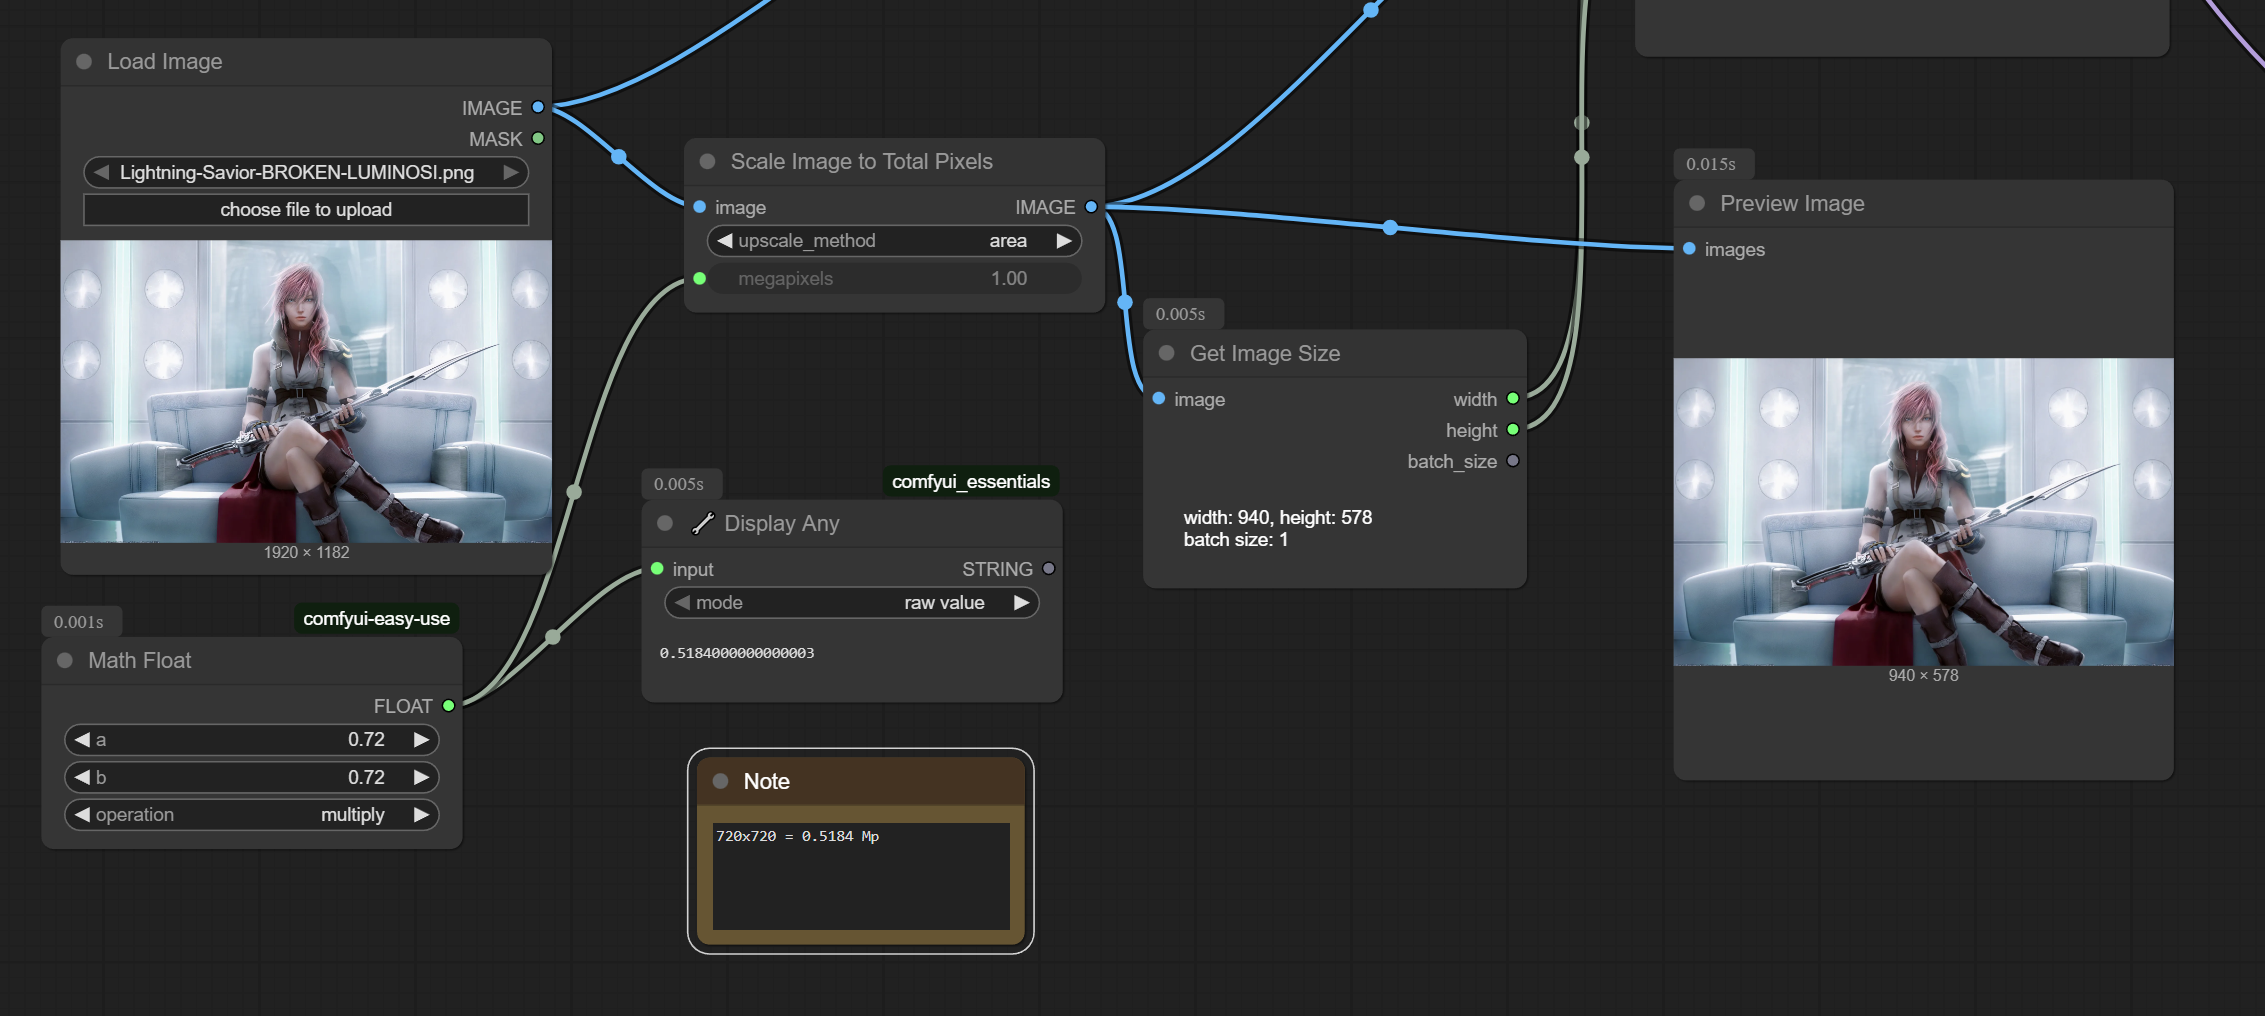Click the Display Any STRING output socket
The width and height of the screenshot is (2265, 1016).
1049,569
